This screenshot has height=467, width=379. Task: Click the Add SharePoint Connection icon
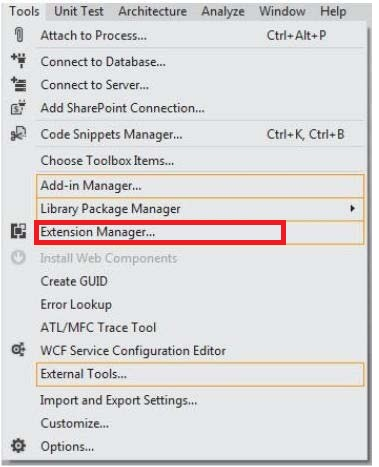18,107
